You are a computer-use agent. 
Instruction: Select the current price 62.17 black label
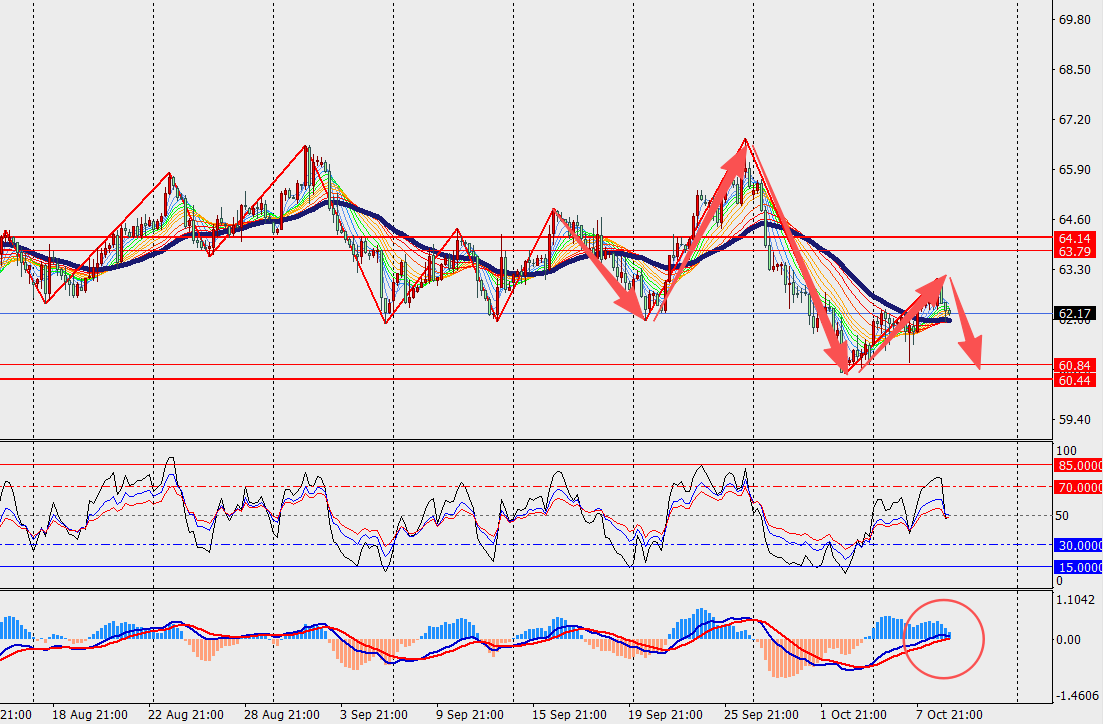pyautogui.click(x=1076, y=313)
